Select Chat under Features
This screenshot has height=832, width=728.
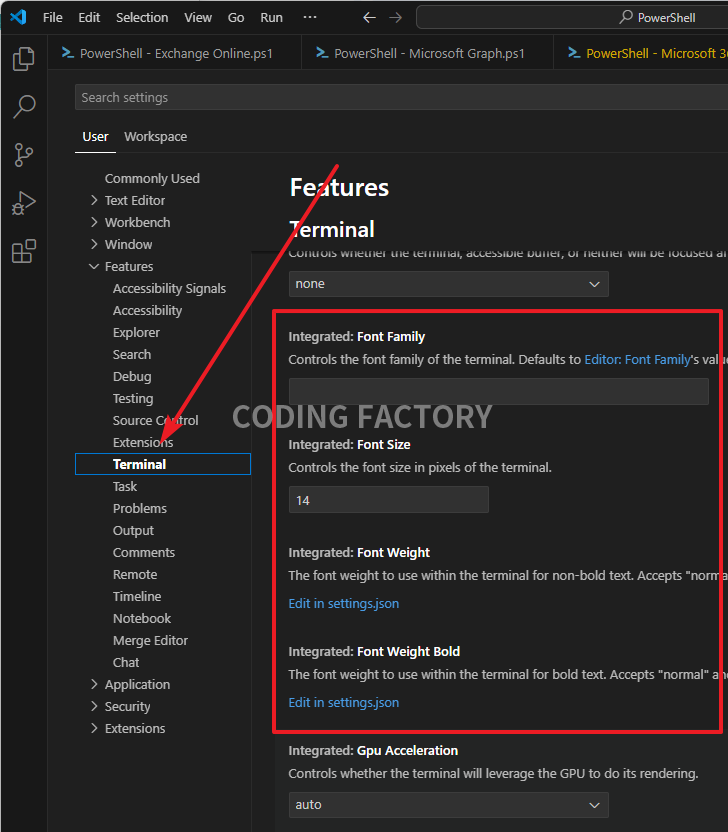click(x=126, y=663)
